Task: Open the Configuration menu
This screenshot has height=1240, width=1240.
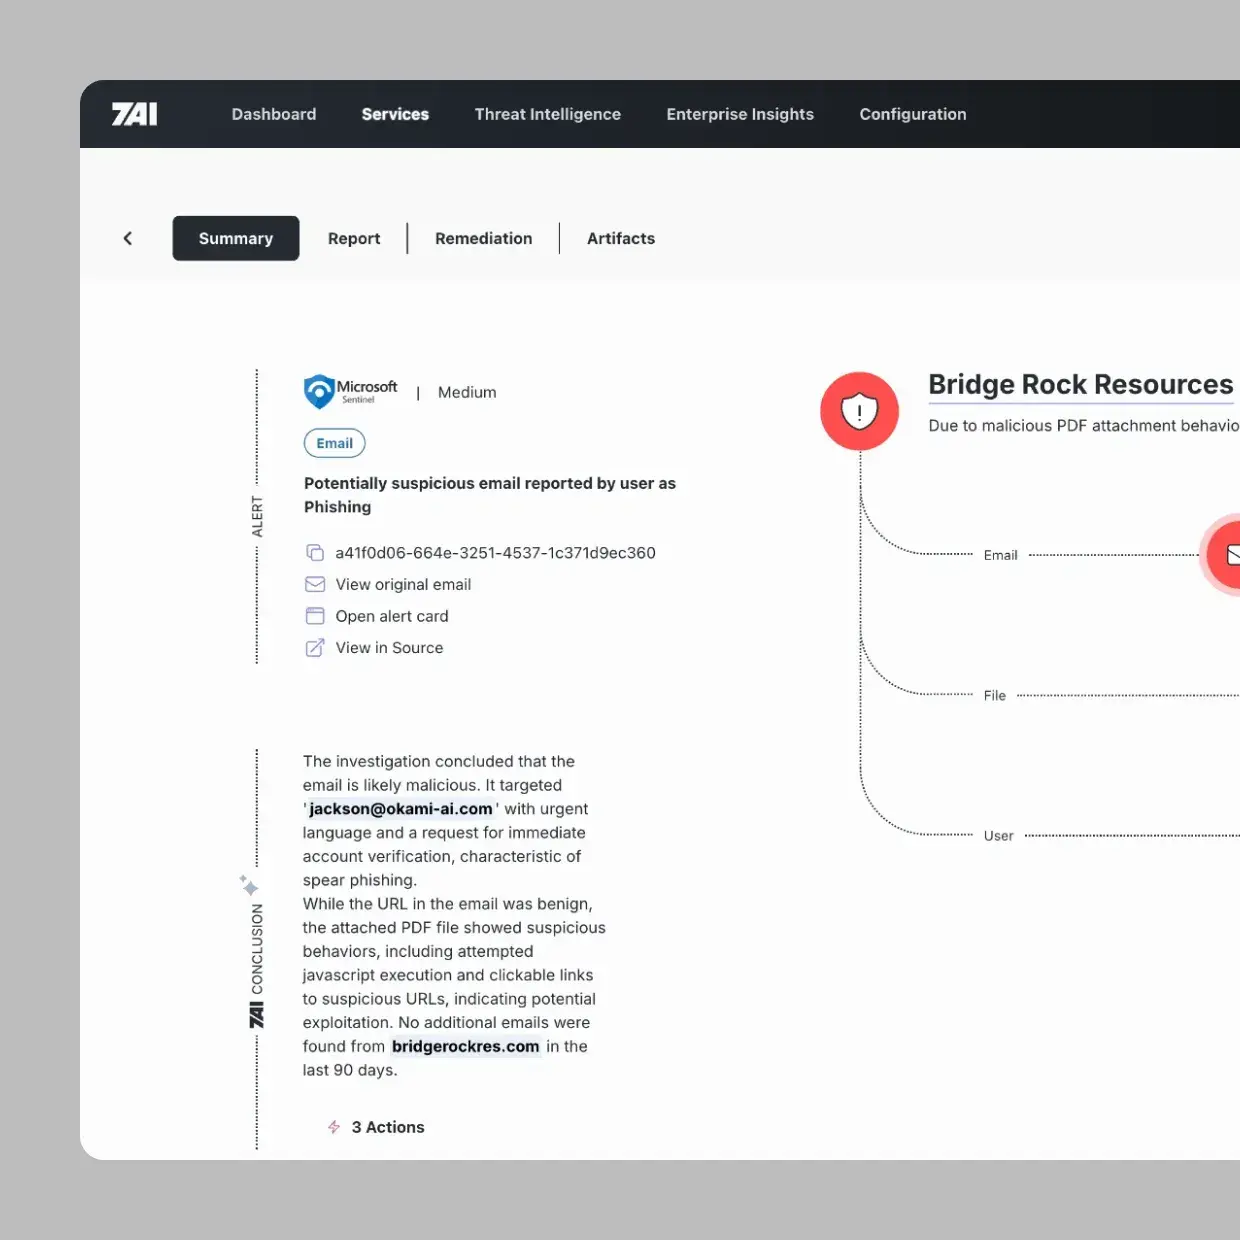Action: (x=912, y=114)
